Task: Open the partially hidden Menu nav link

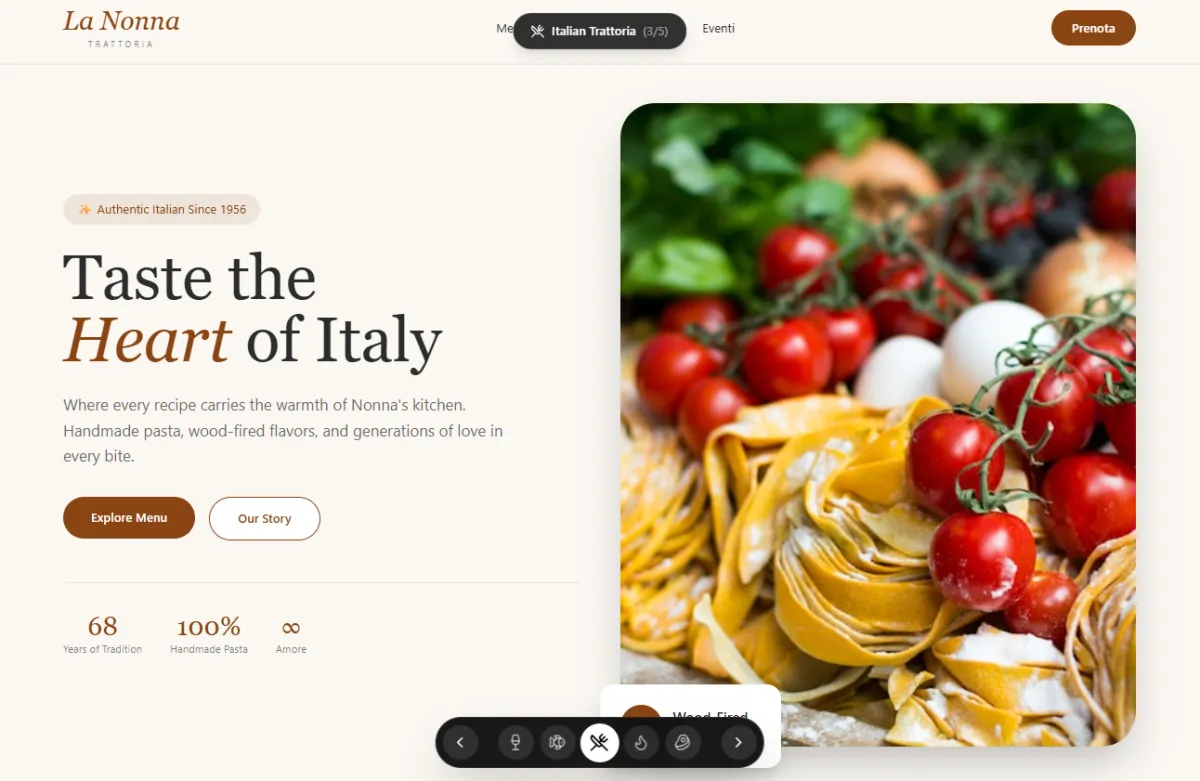Action: click(505, 29)
